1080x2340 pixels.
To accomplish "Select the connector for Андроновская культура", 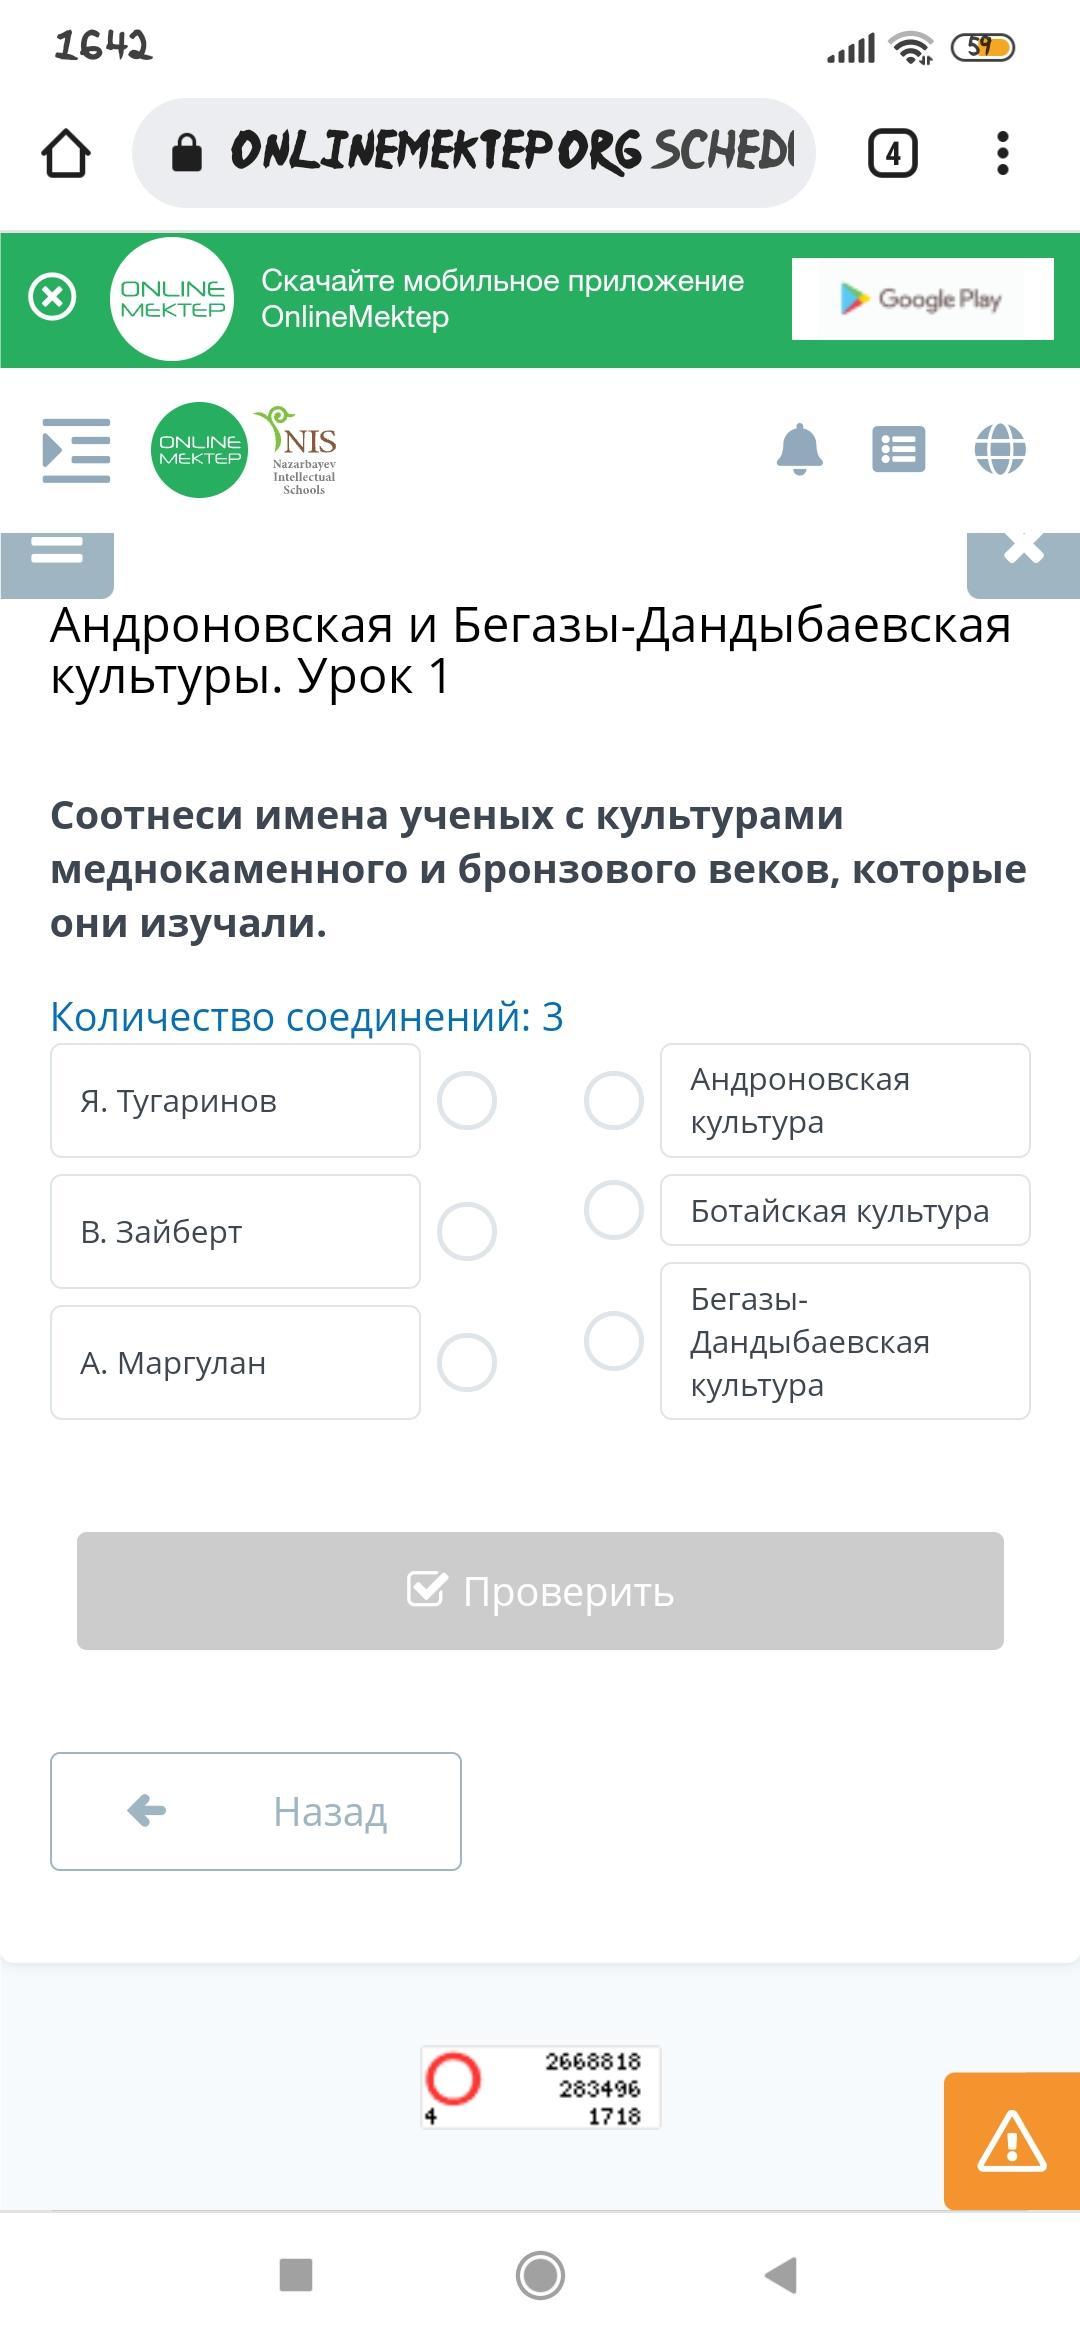I will pyautogui.click(x=613, y=1101).
